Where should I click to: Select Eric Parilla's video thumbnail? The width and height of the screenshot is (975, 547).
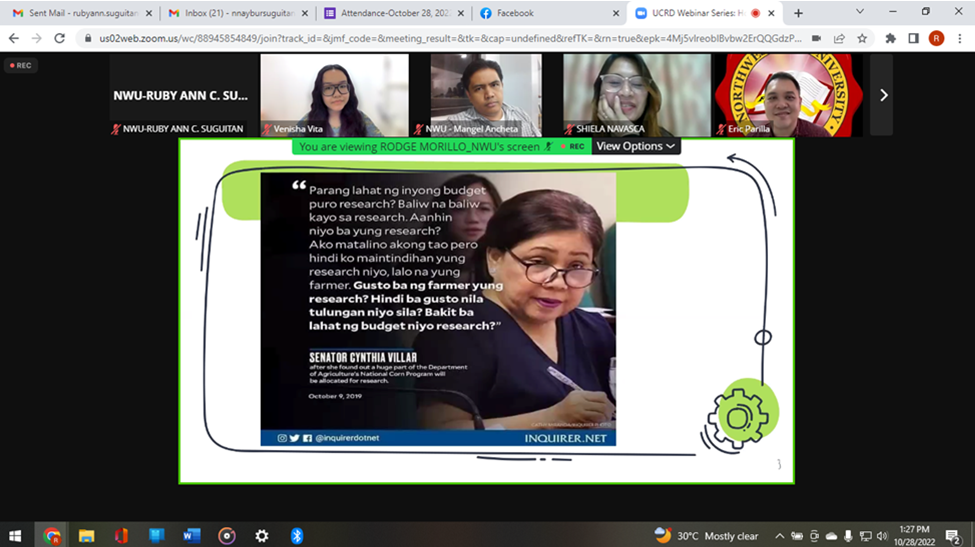(x=787, y=95)
